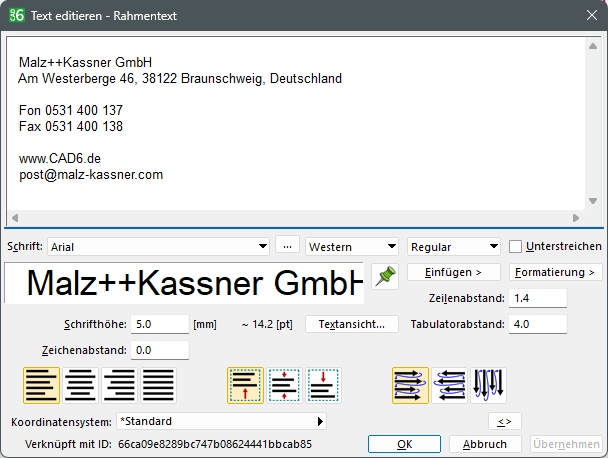Screen dimensions: 608x458
Task: Click the horizontal scroll-left arrow
Action: pyautogui.click(x=15, y=218)
